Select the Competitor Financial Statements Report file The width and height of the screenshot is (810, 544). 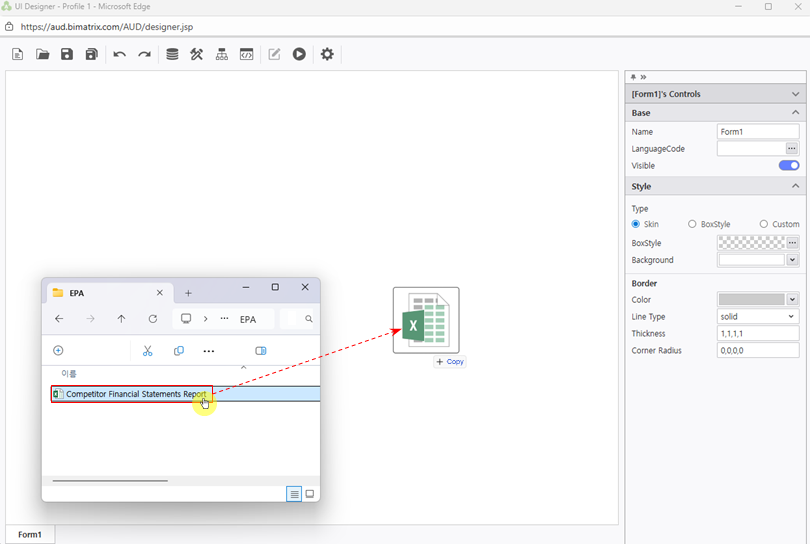point(135,395)
